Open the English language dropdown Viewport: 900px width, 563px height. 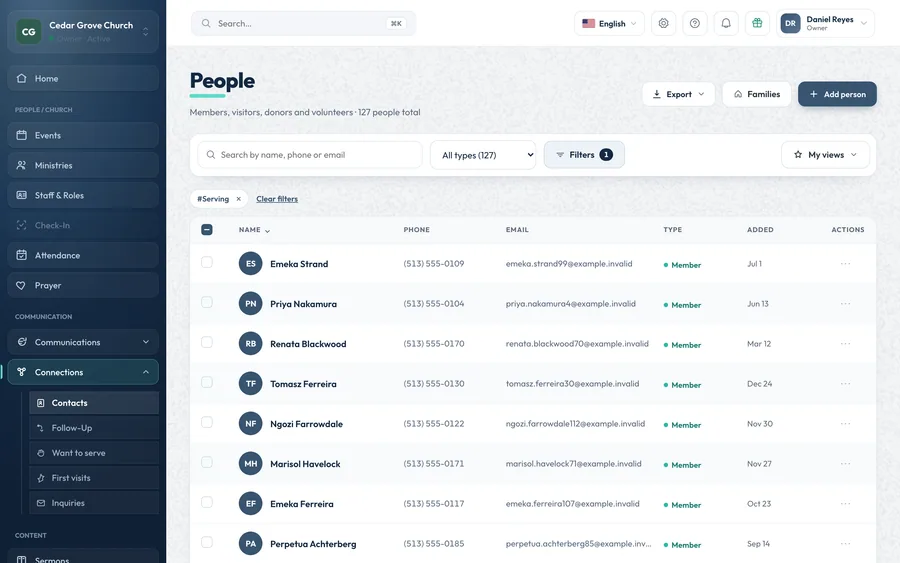point(609,24)
